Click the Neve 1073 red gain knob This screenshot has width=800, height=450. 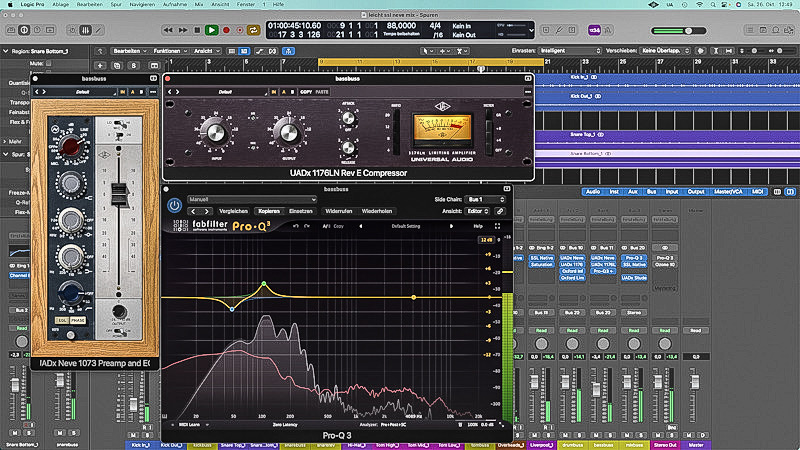point(71,146)
